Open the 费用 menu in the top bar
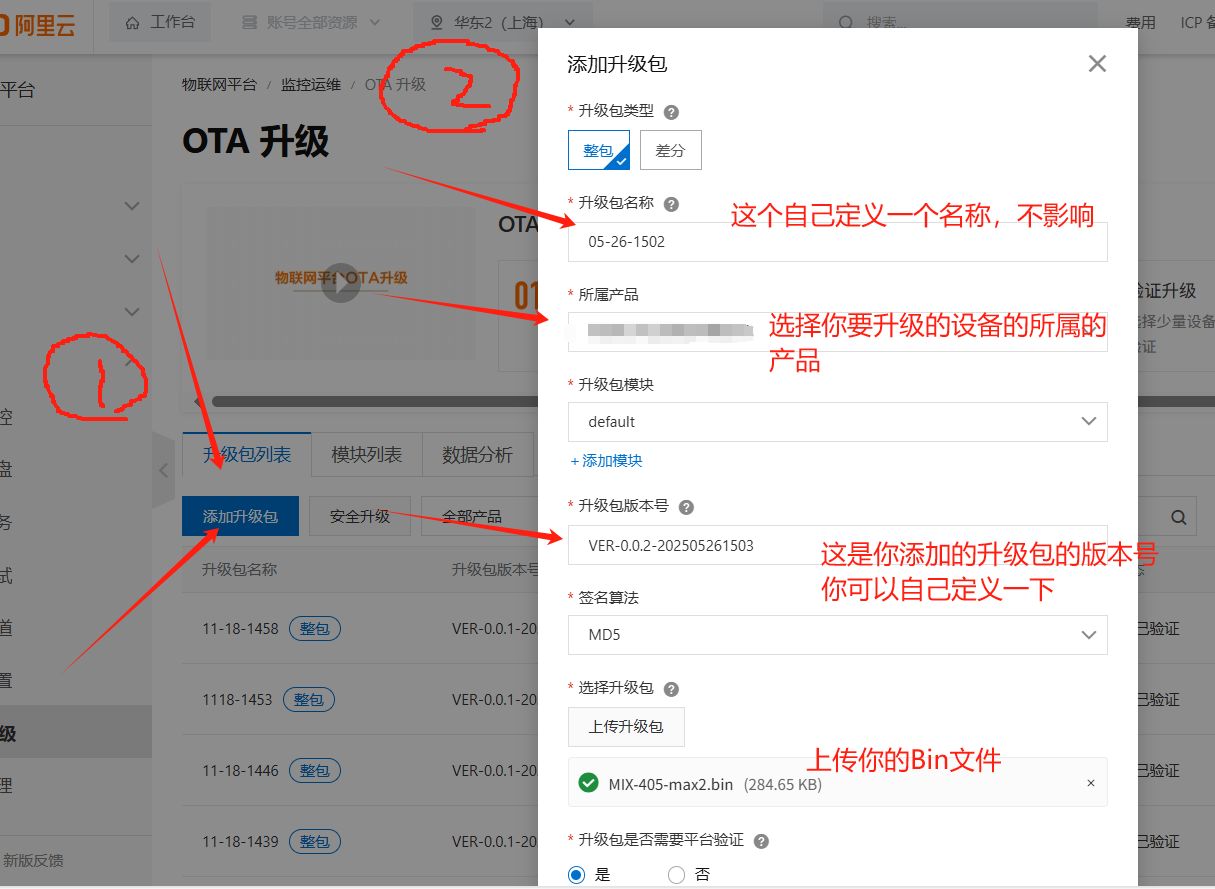Viewport: 1215px width, 889px height. 1140,22
